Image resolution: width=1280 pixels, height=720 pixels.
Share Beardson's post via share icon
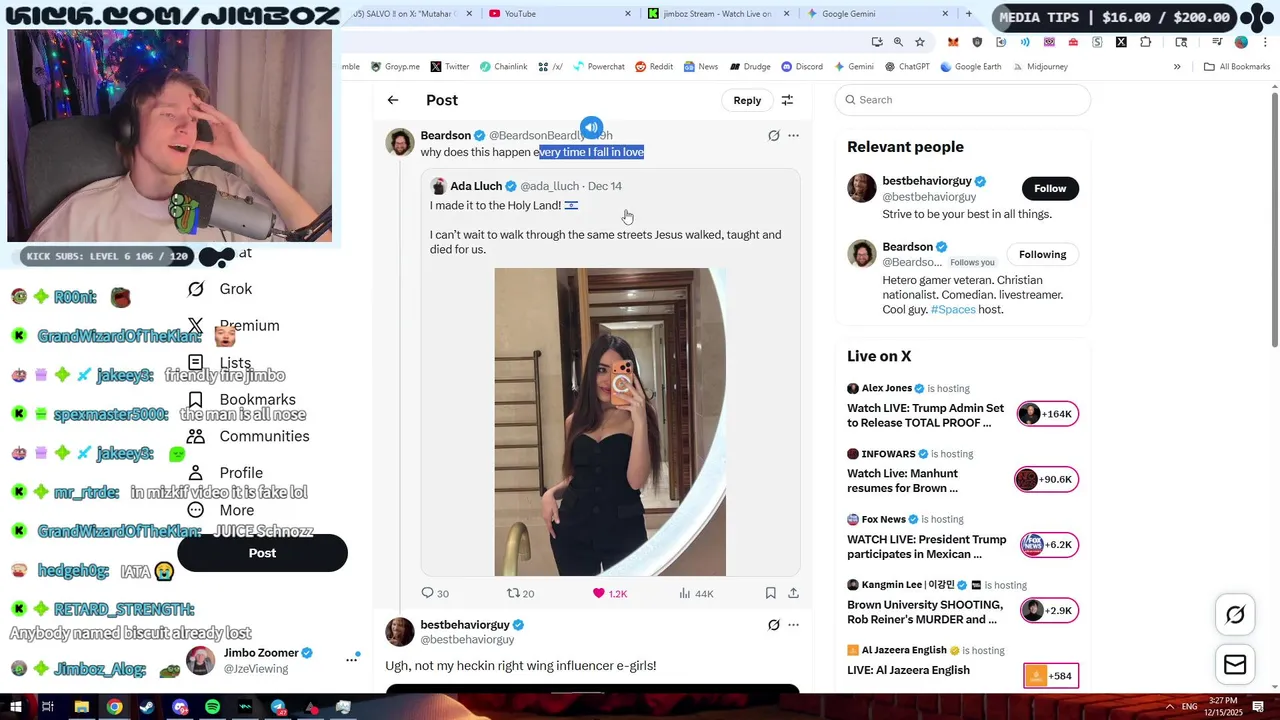click(793, 593)
